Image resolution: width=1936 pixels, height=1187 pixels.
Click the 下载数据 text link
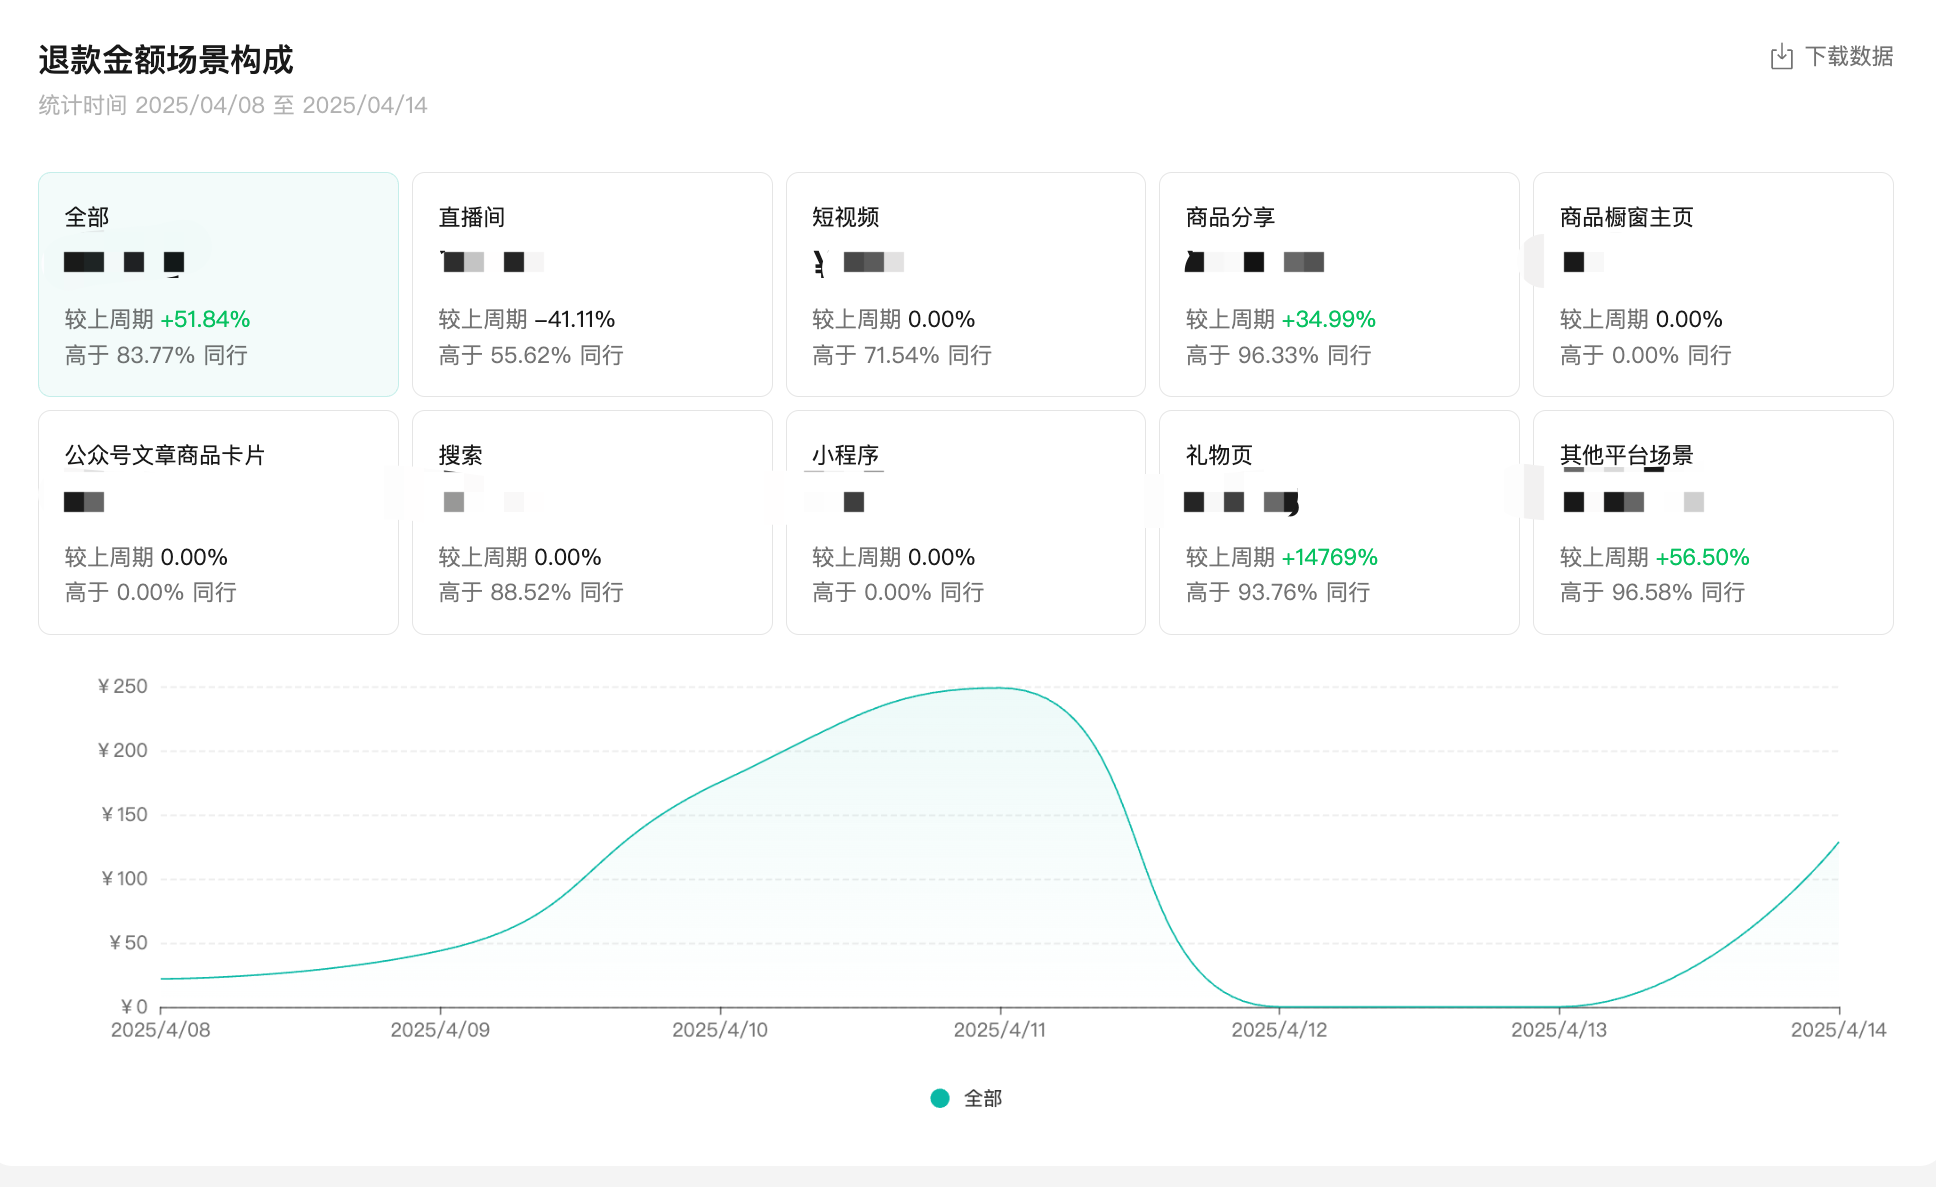1849,57
